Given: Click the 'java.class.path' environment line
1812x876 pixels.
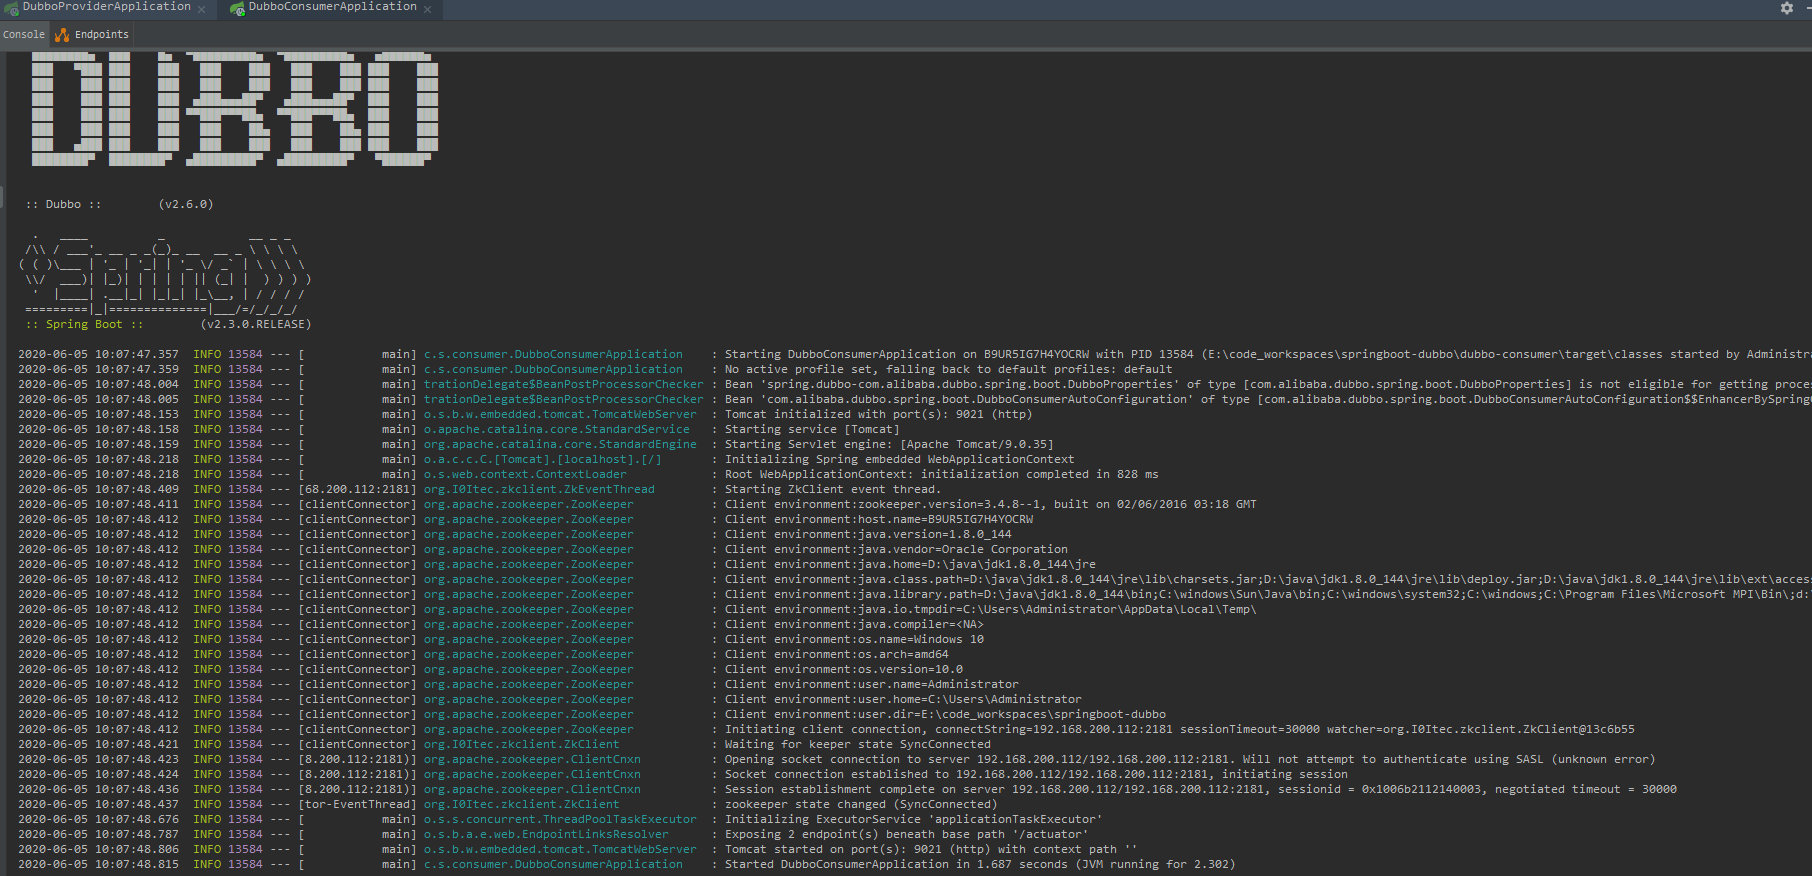Looking at the screenshot, I should [x=1267, y=579].
